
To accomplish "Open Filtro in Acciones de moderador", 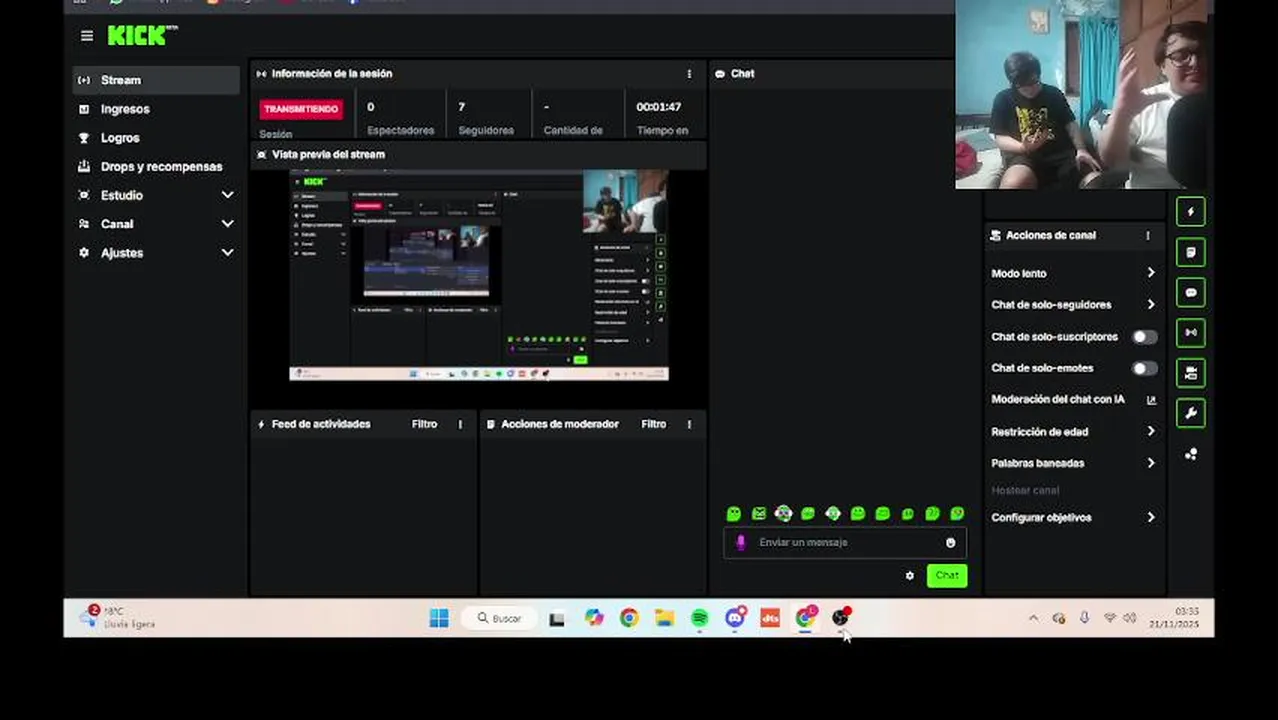I will pyautogui.click(x=653, y=424).
